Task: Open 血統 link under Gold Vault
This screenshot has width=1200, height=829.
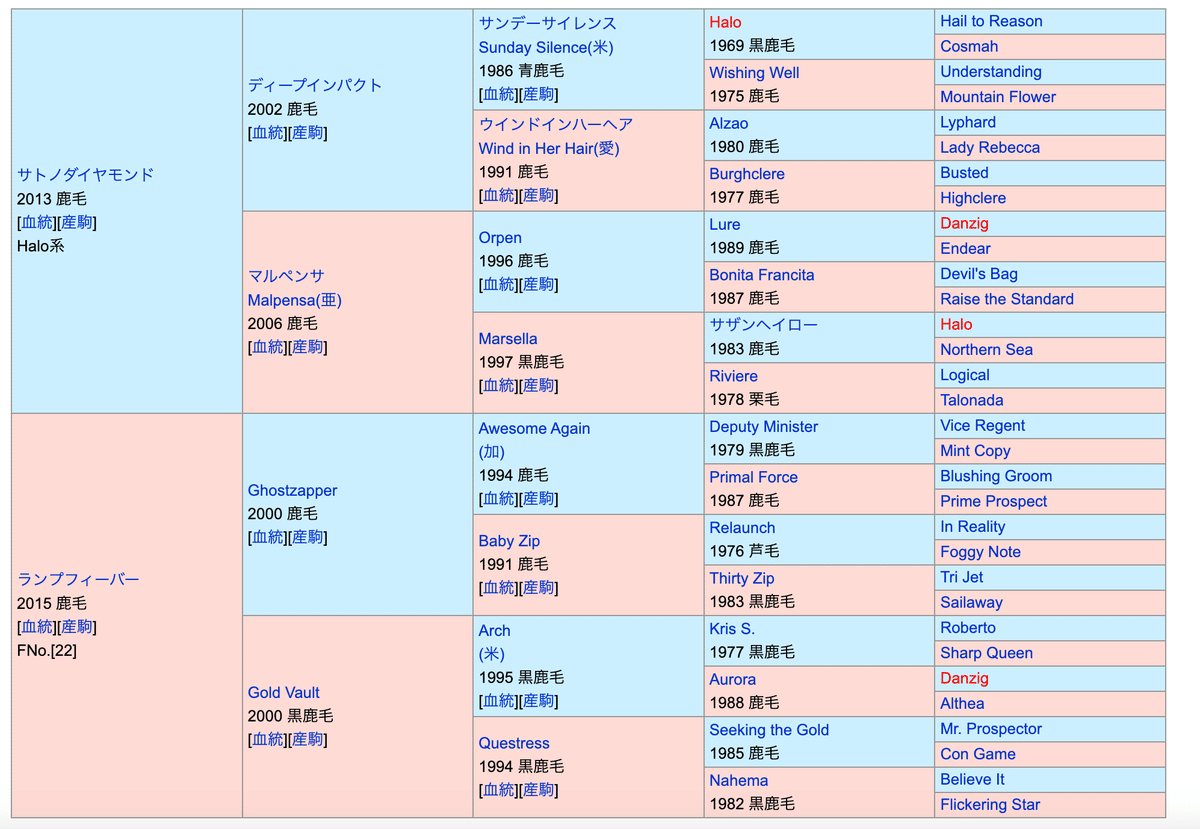Action: click(x=267, y=740)
